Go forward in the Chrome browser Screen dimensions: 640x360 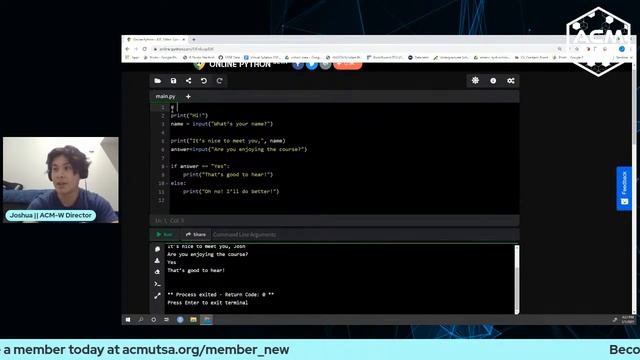[x=136, y=49]
